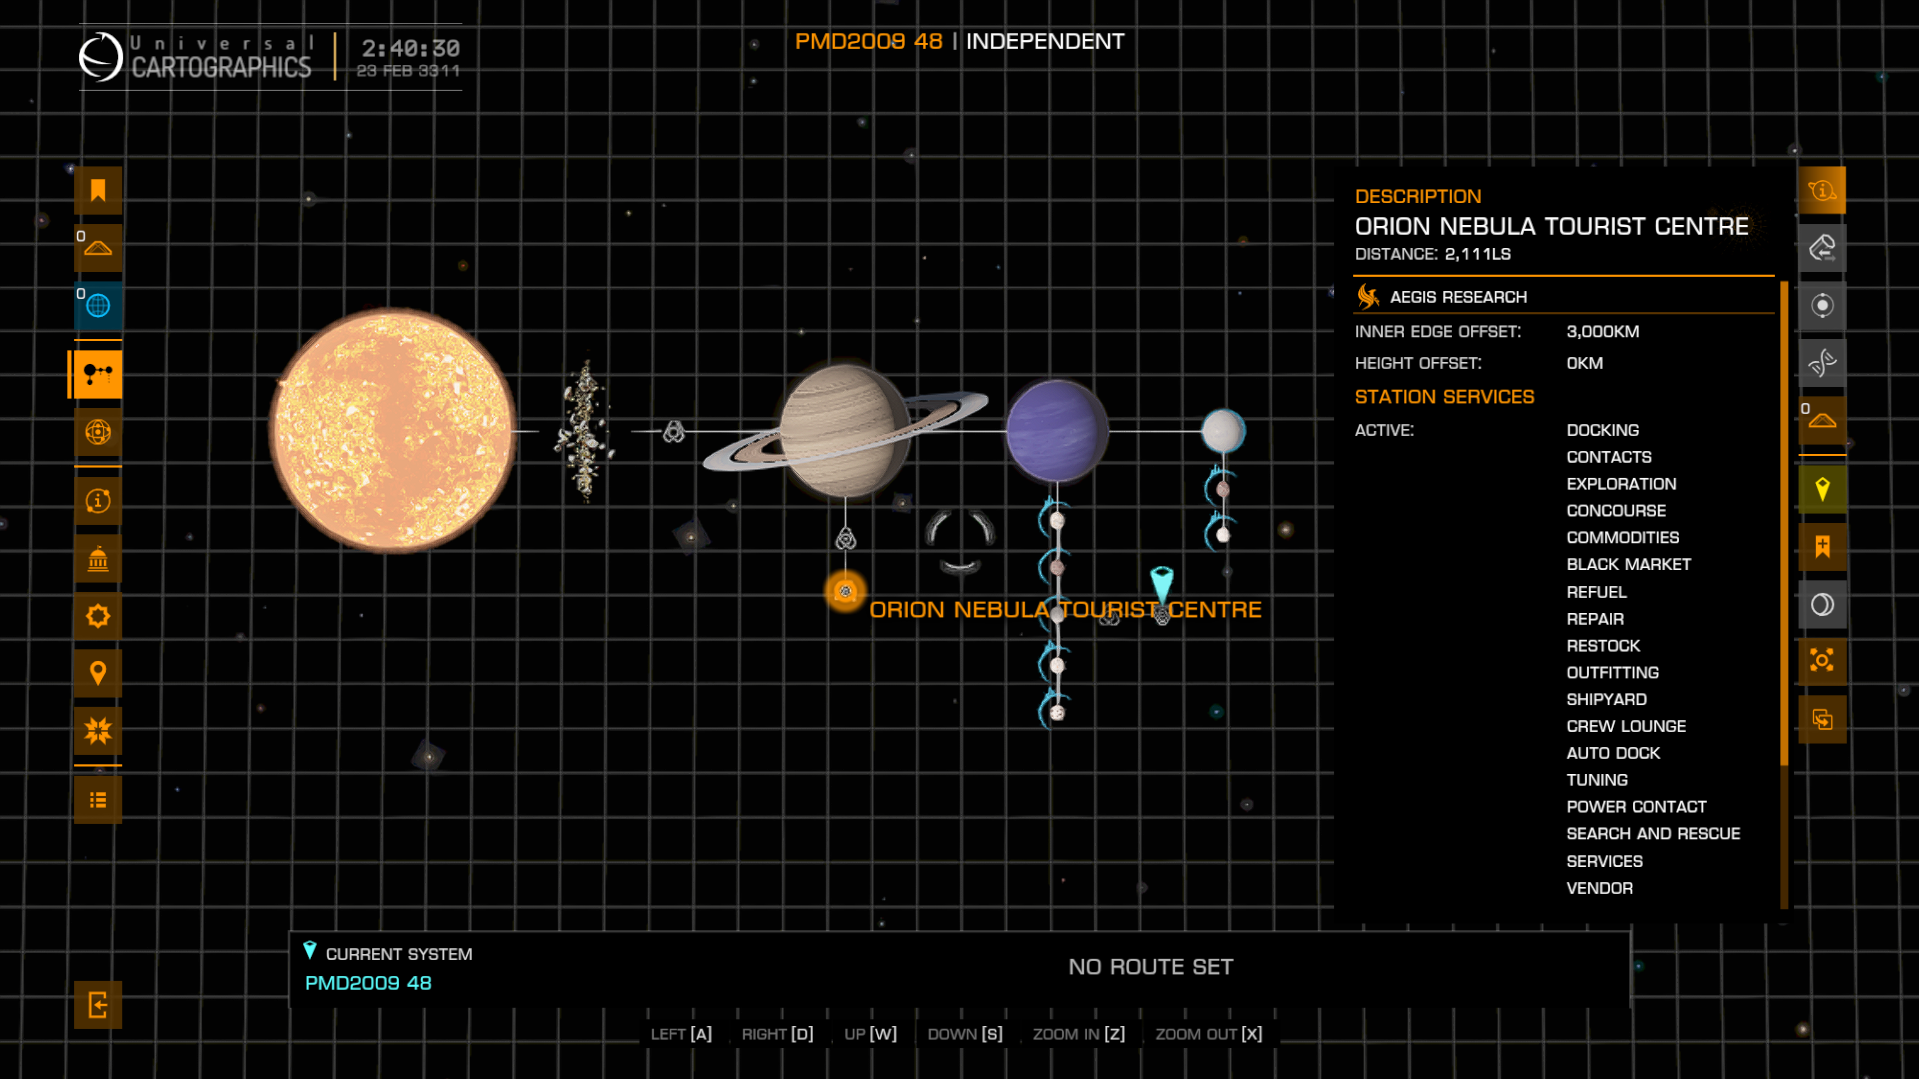The image size is (1919, 1079).
Task: Select the orange star on the map
Action: coord(393,430)
